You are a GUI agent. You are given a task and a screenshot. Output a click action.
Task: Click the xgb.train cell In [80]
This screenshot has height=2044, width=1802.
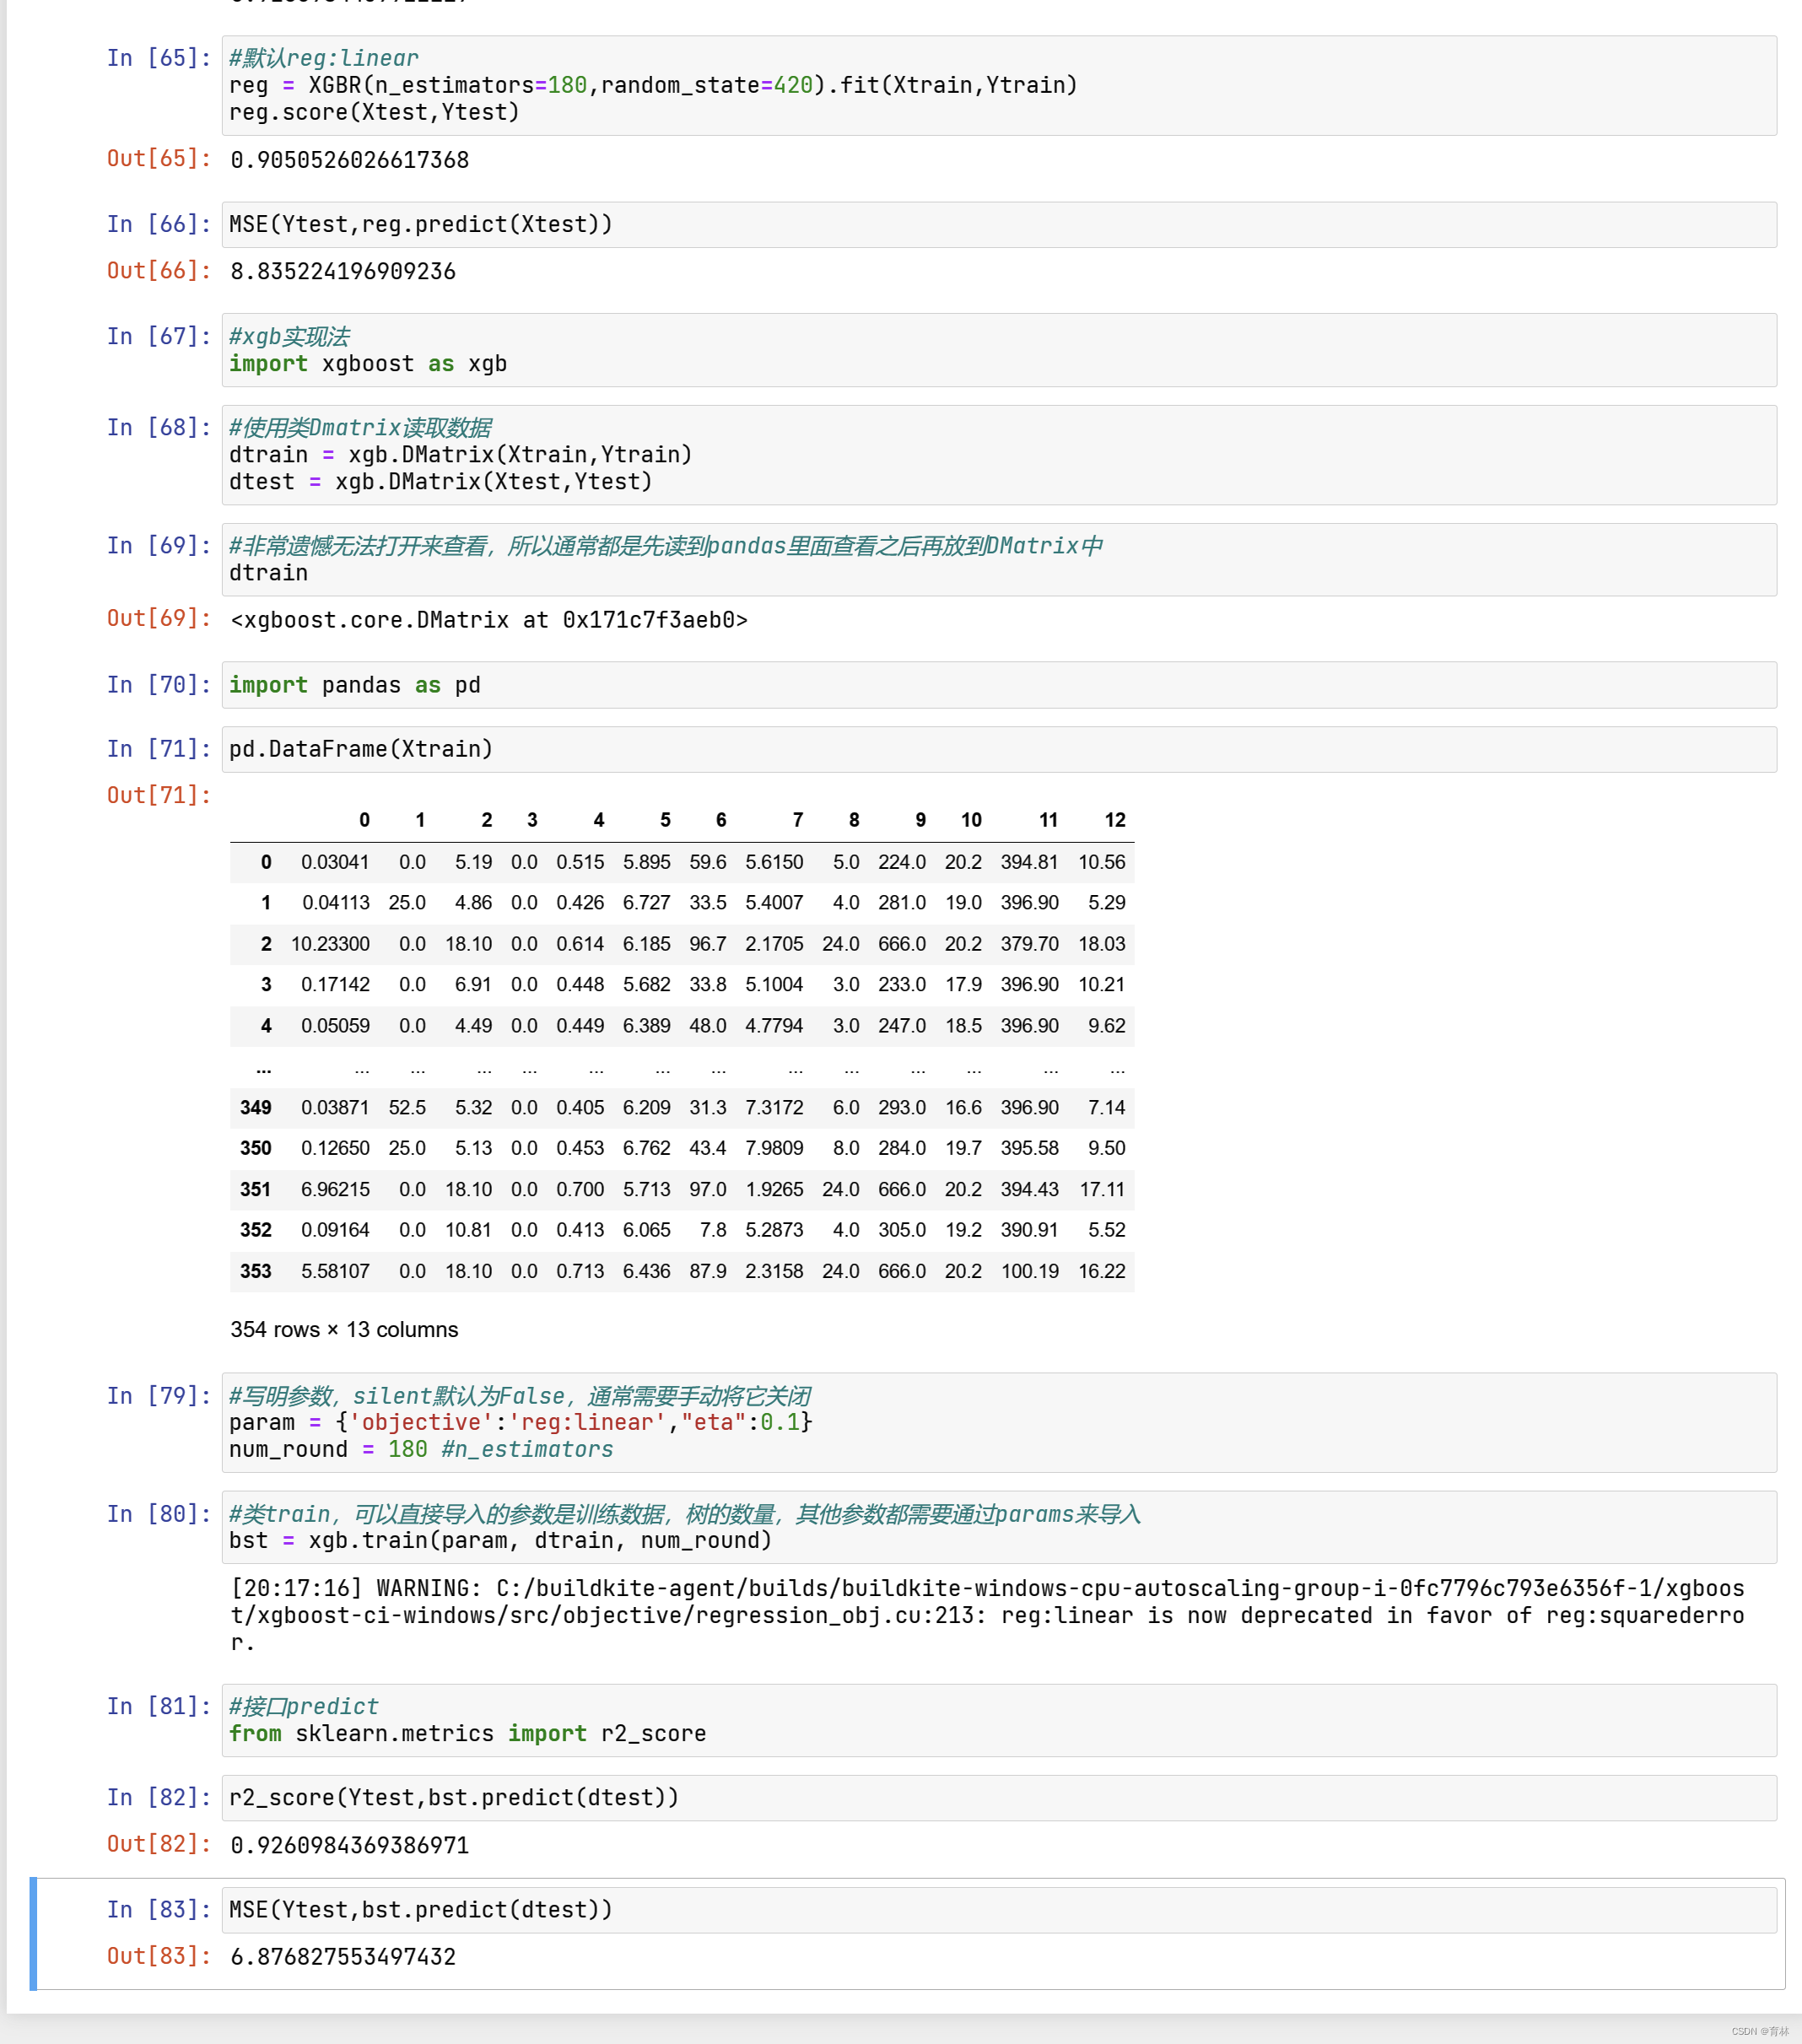point(998,1528)
